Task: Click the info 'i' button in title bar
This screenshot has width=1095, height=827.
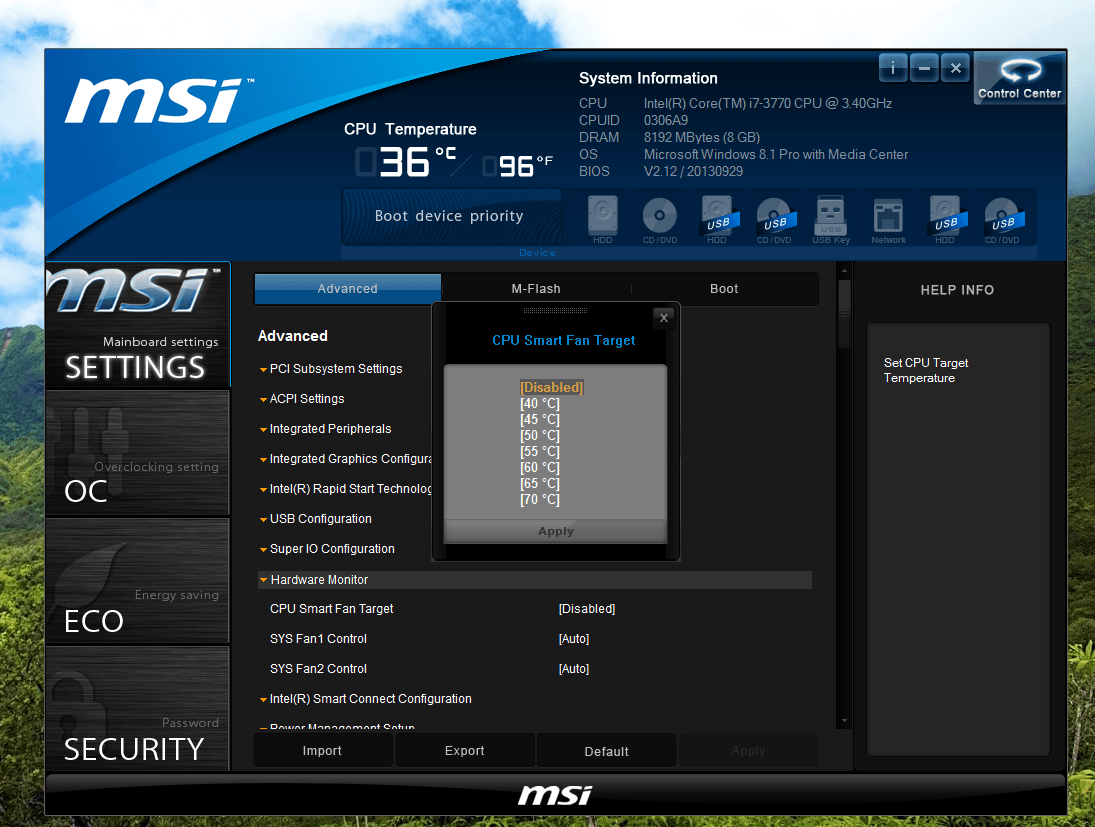Action: [892, 68]
